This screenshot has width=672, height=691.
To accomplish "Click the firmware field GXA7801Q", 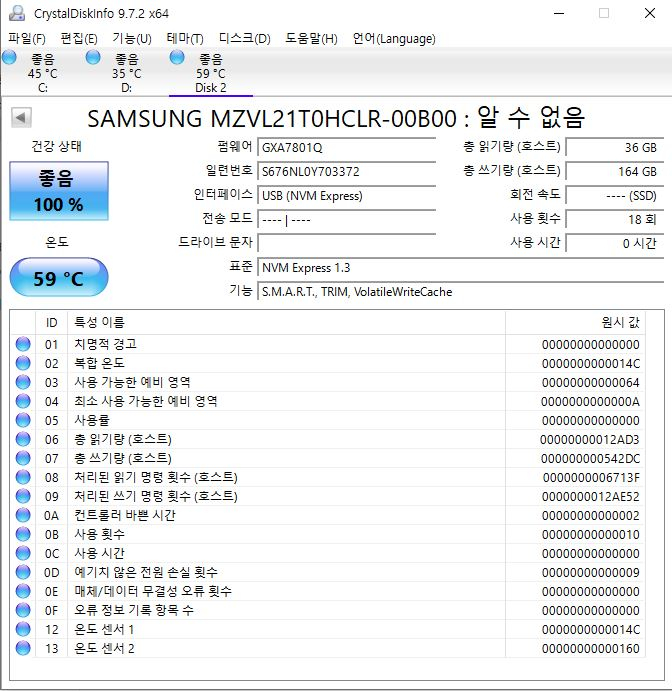I will (346, 147).
